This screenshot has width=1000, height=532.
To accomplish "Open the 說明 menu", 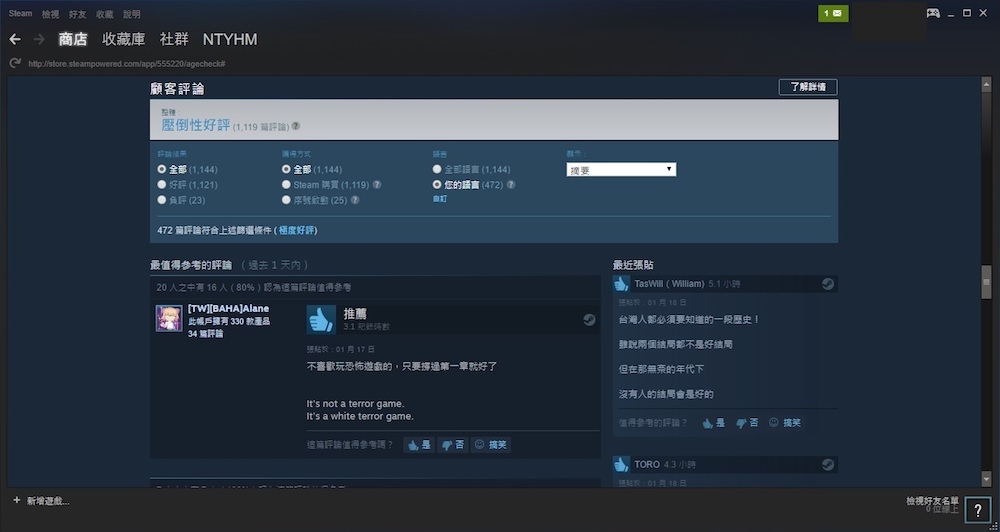I will (x=132, y=14).
